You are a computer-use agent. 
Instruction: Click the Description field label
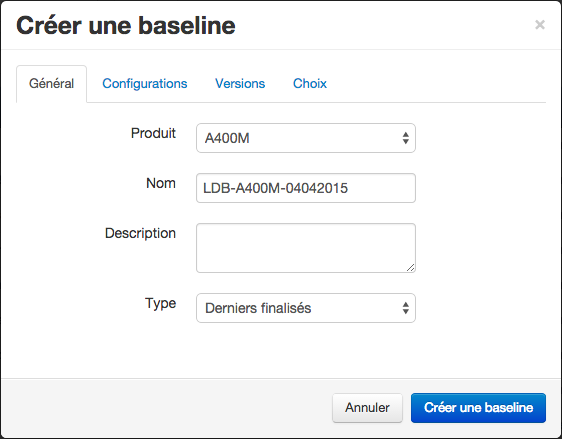coord(140,233)
